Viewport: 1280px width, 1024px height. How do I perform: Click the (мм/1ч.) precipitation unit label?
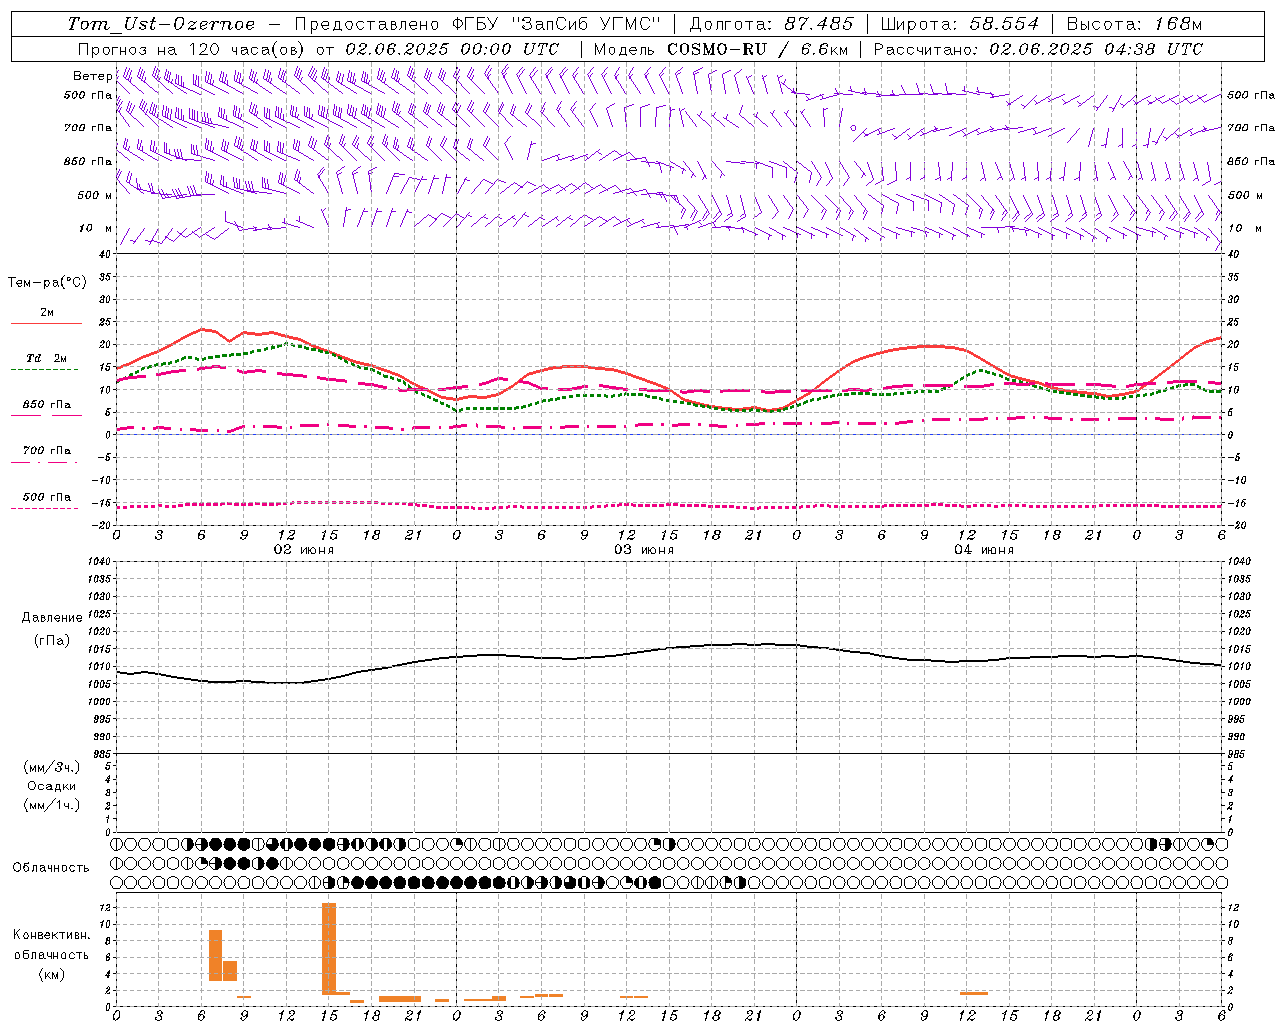click(x=52, y=806)
